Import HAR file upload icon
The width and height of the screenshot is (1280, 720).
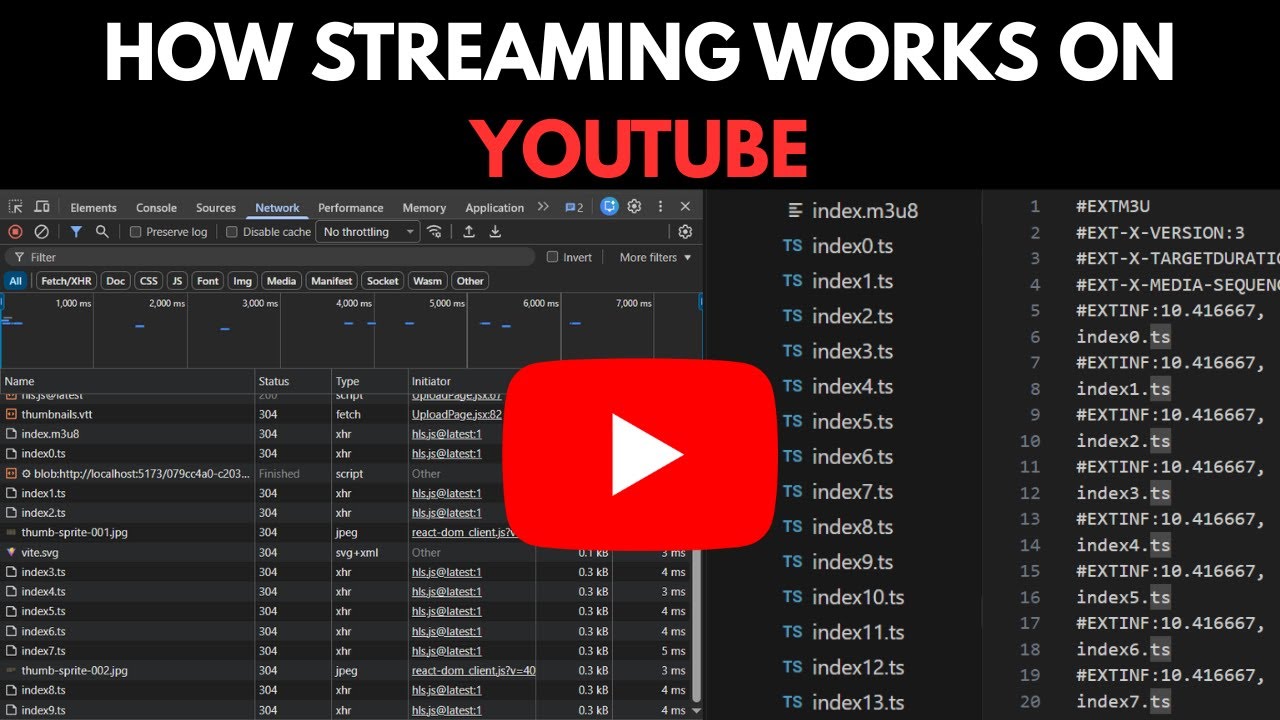(x=468, y=232)
